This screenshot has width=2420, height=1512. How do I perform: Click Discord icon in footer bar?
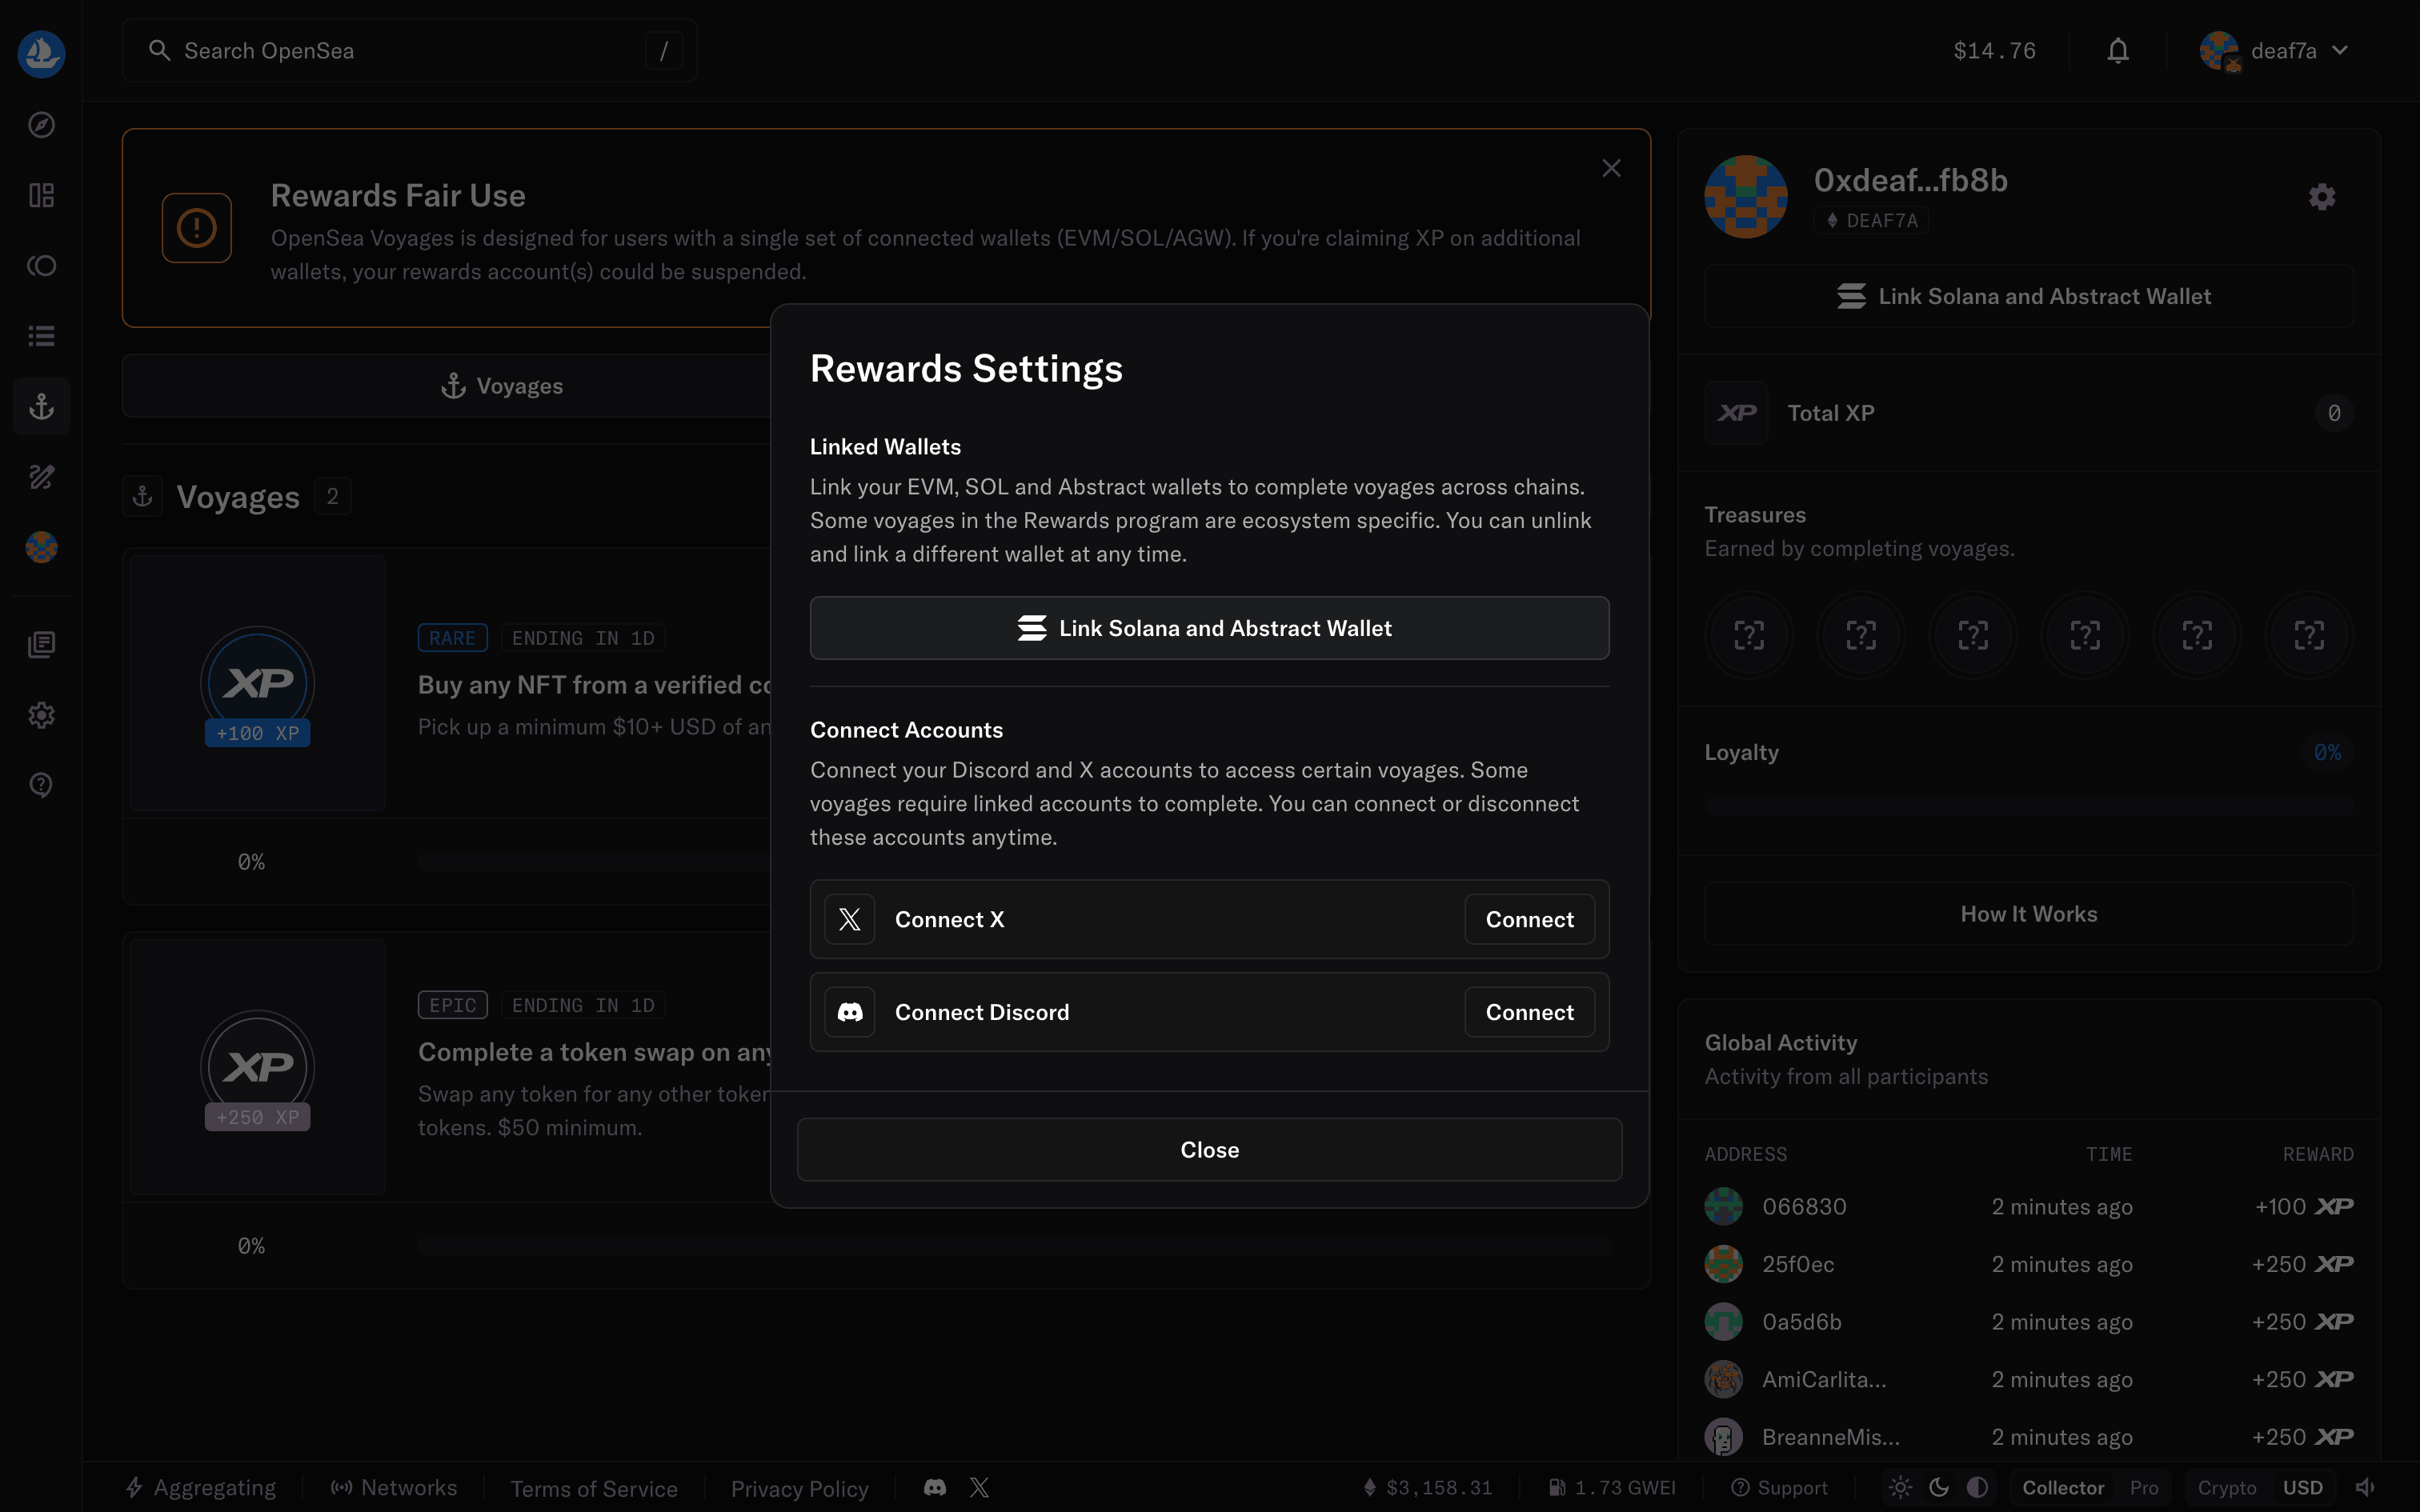934,1487
